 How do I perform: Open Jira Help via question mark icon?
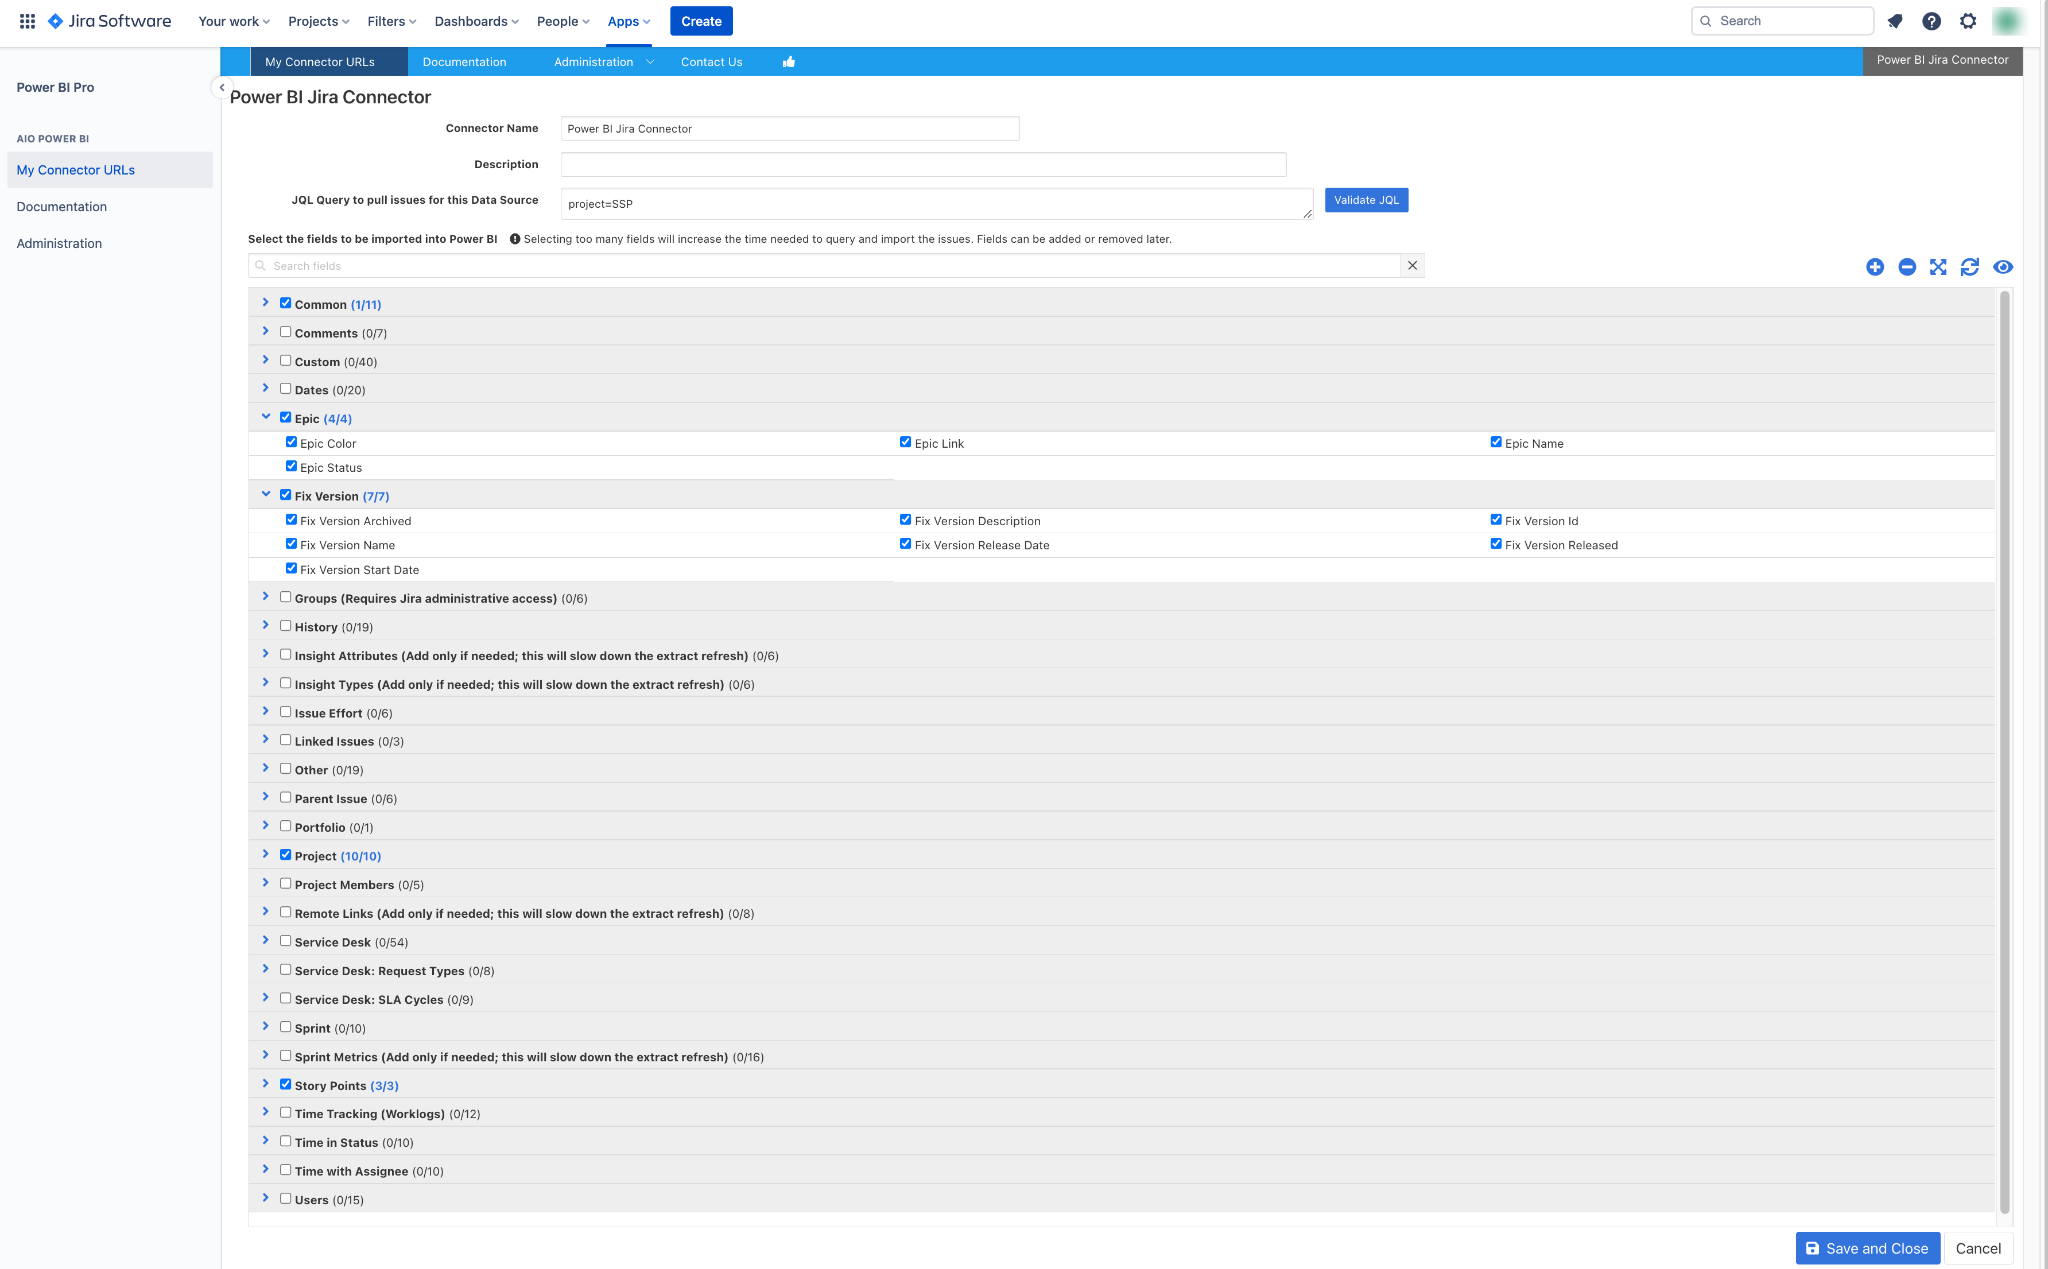(1931, 20)
